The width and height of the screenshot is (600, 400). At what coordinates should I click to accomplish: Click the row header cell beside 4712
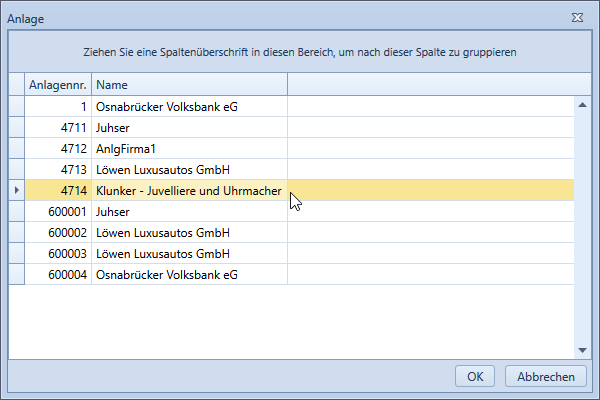point(17,149)
